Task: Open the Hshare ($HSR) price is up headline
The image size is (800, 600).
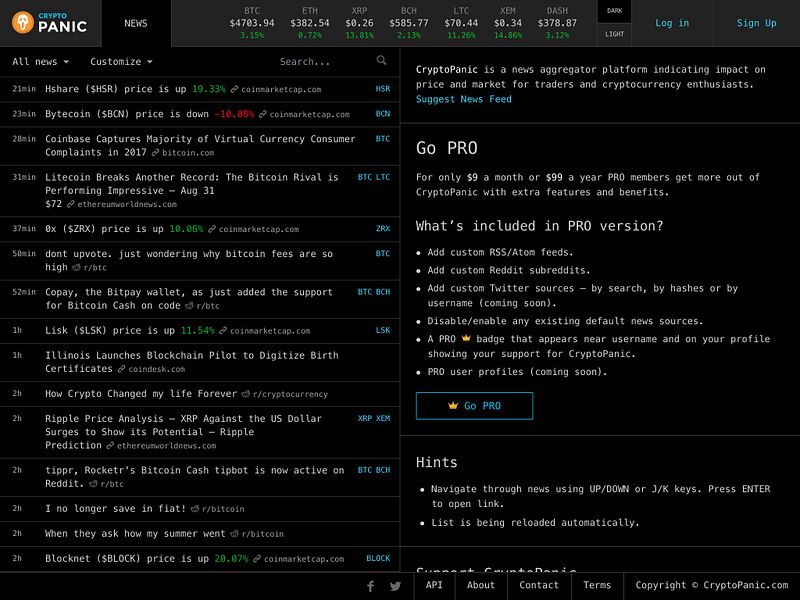Action: tap(135, 89)
